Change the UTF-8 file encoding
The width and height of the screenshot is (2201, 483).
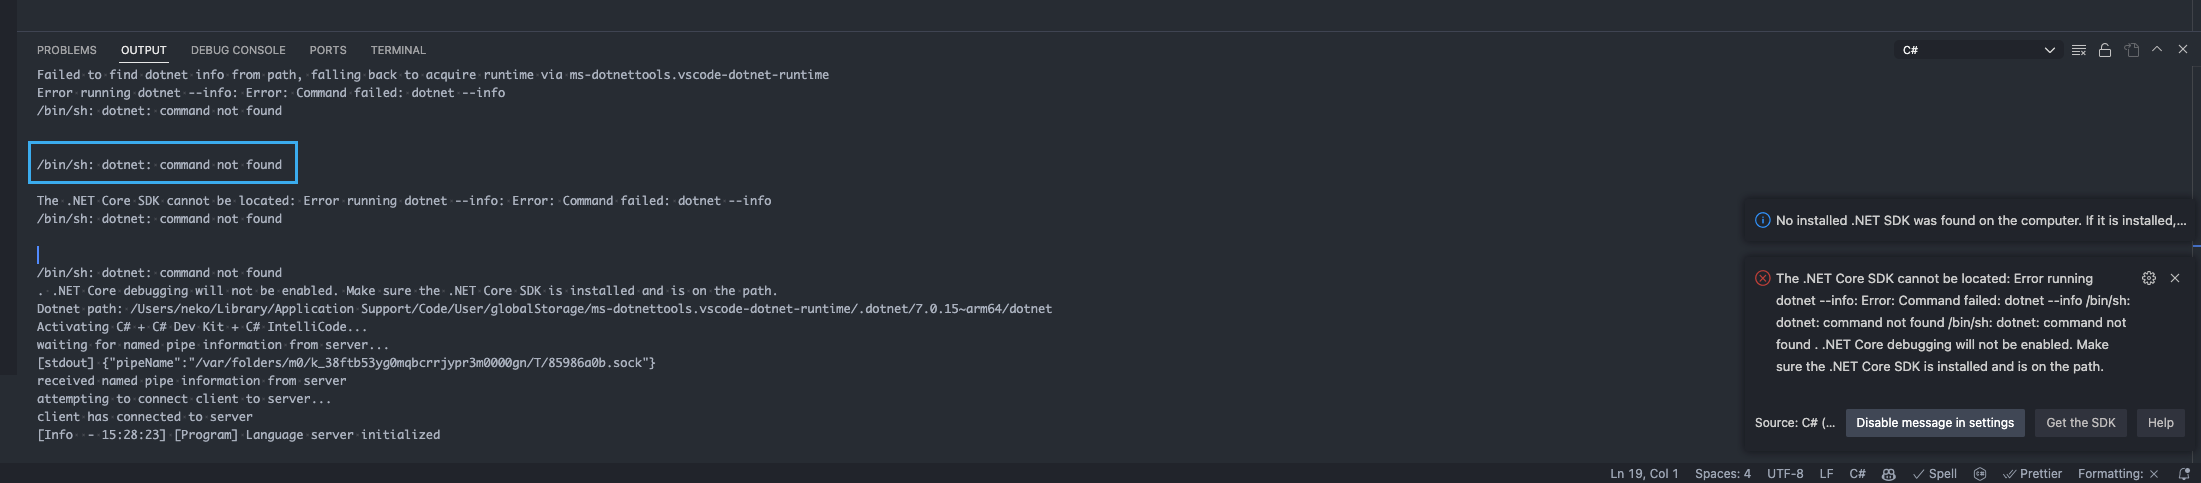[x=1785, y=474]
